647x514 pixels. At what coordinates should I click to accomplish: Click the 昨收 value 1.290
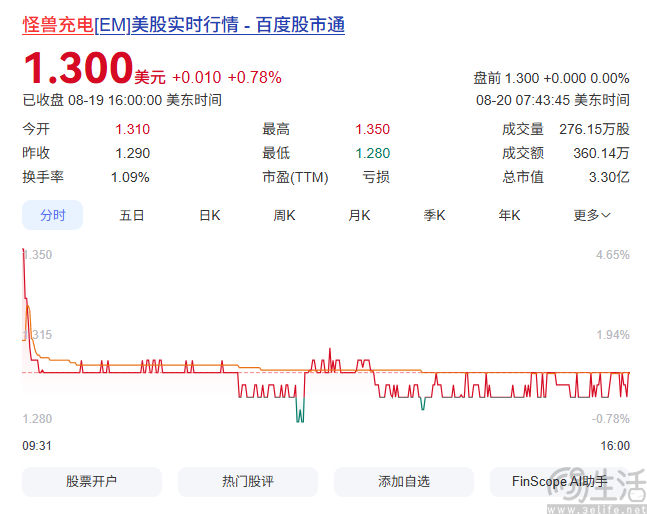pos(132,153)
